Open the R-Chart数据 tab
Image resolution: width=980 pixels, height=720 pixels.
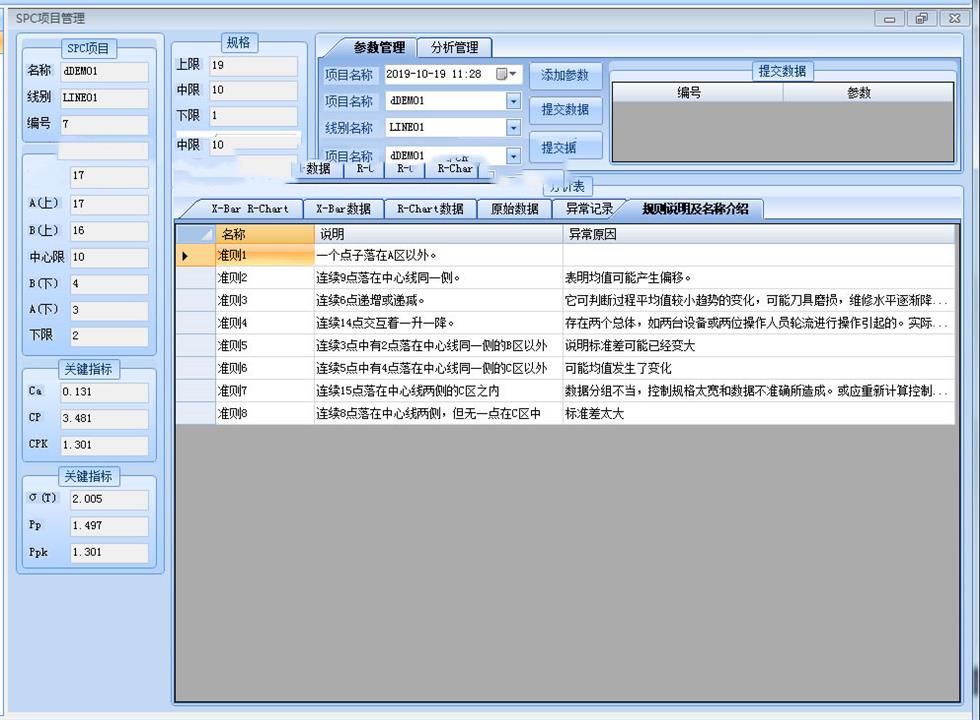430,209
